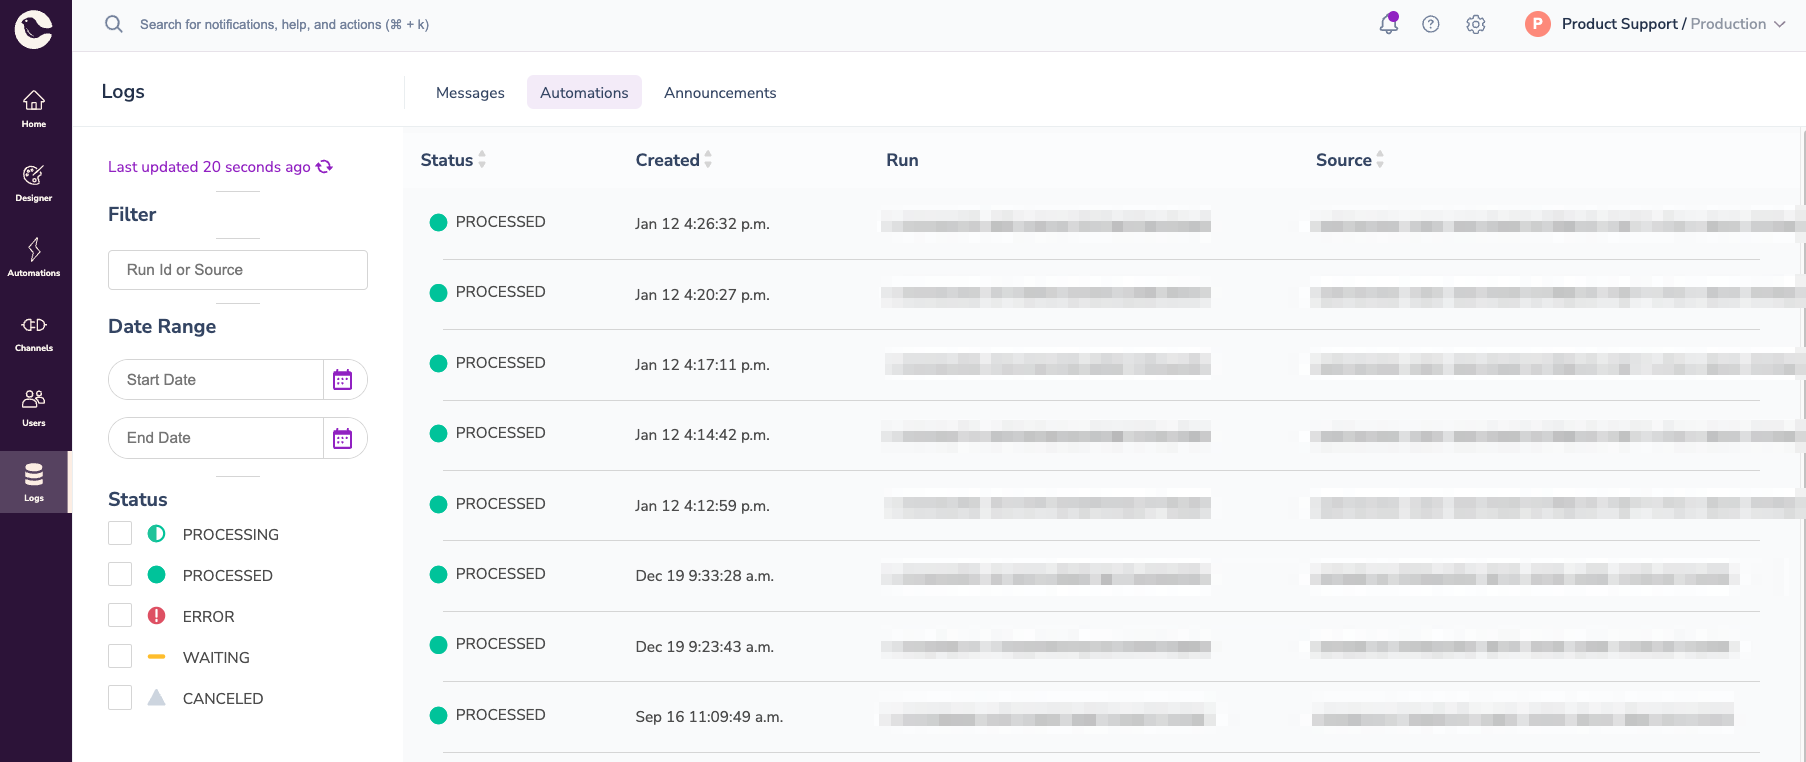
Task: Open the log row created Jan 12 4:12:59 p.m.
Action: pyautogui.click(x=1100, y=505)
